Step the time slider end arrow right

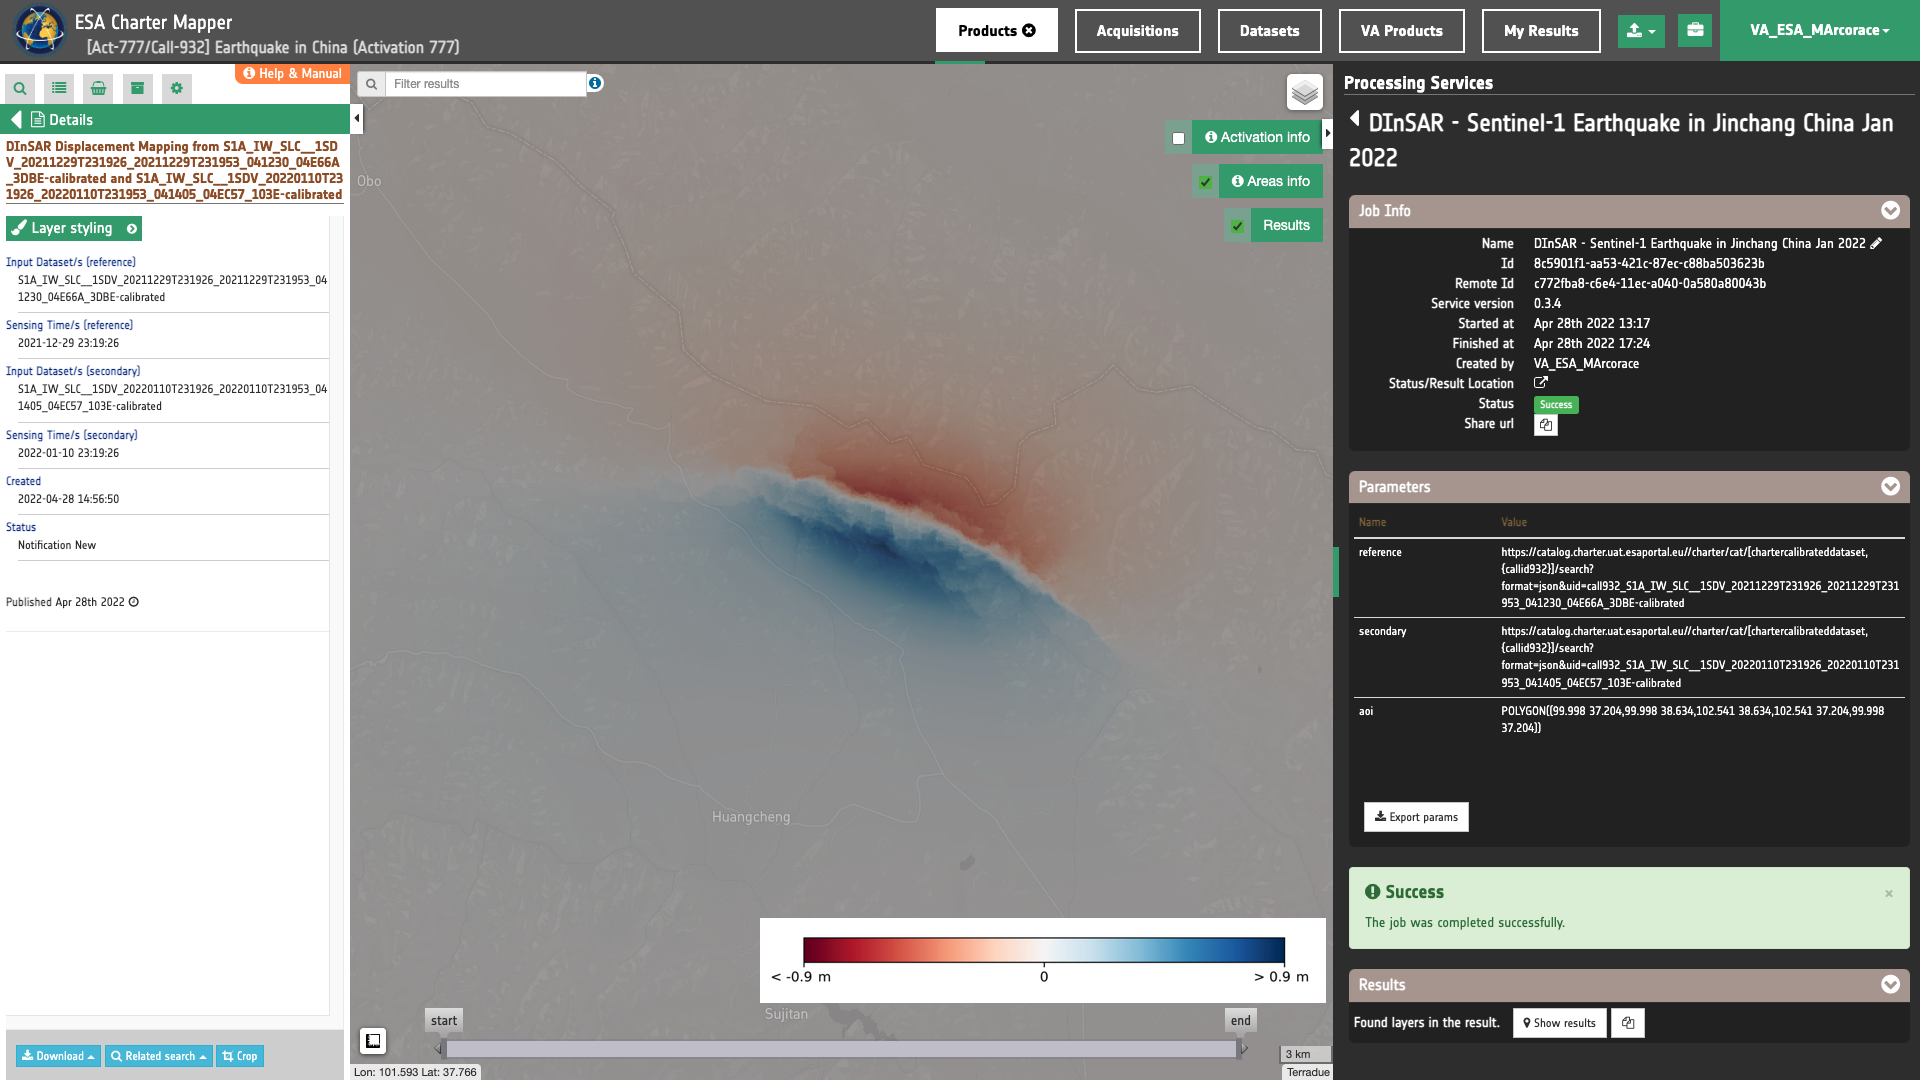tap(1244, 1049)
